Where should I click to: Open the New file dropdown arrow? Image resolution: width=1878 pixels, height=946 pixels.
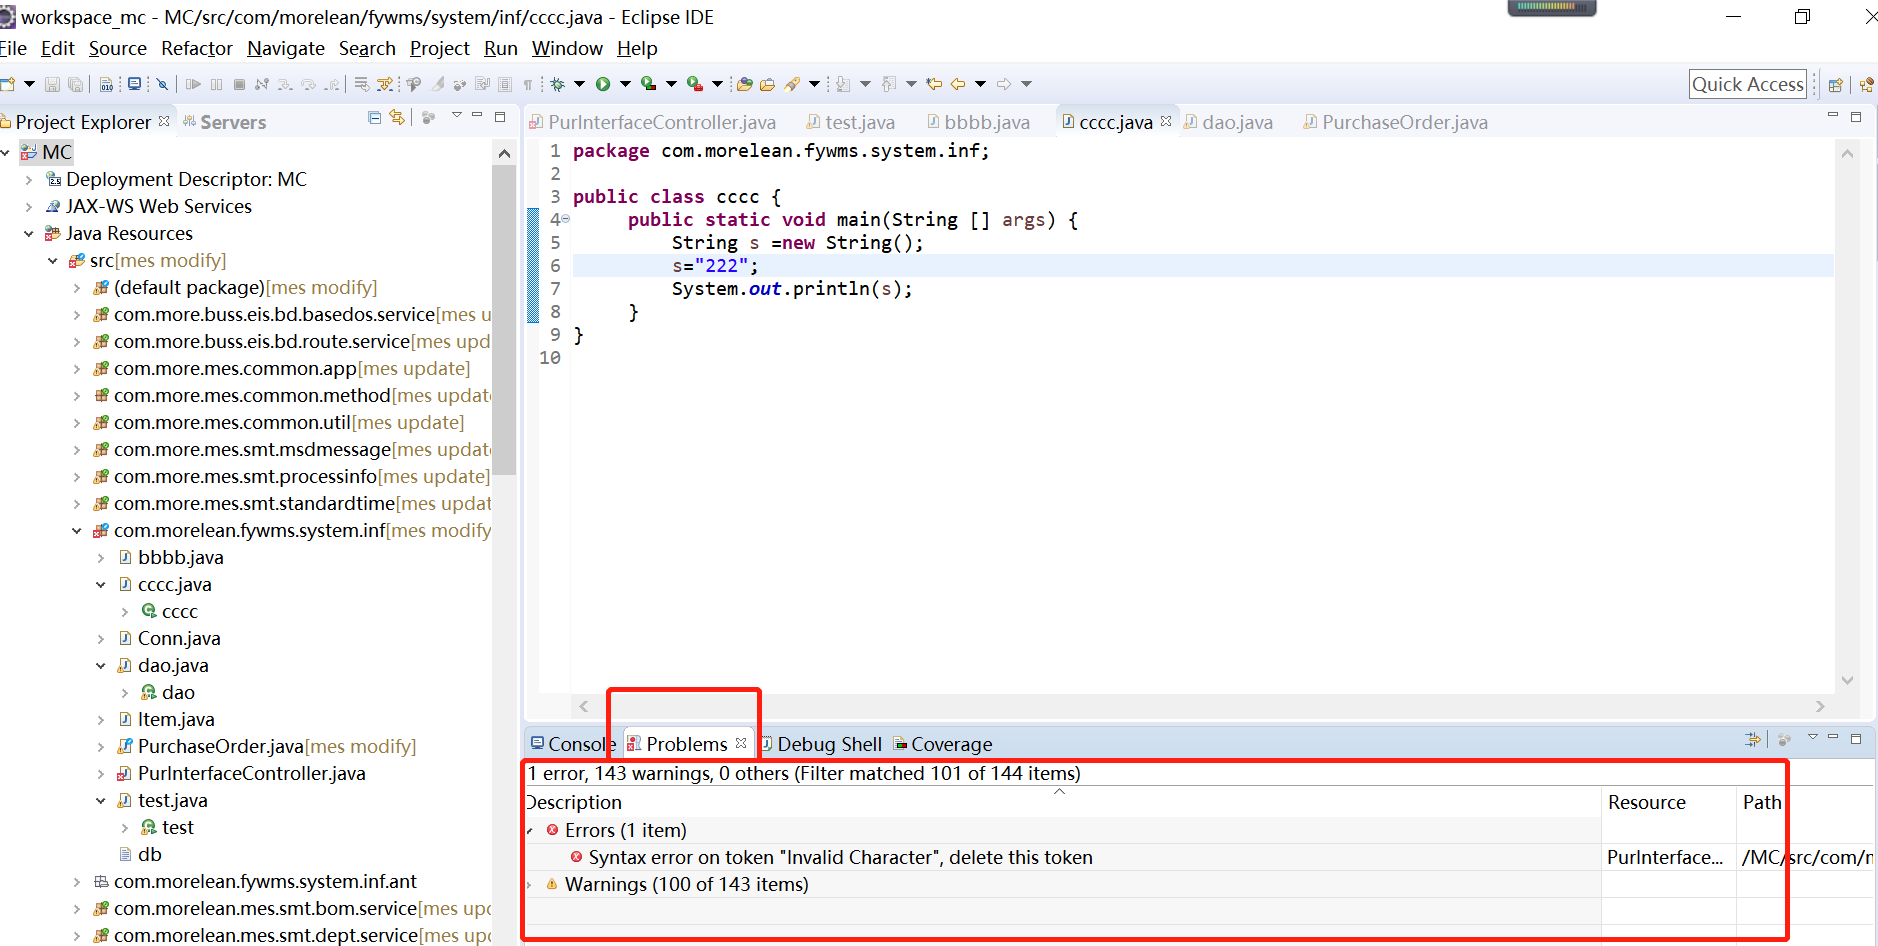[29, 85]
